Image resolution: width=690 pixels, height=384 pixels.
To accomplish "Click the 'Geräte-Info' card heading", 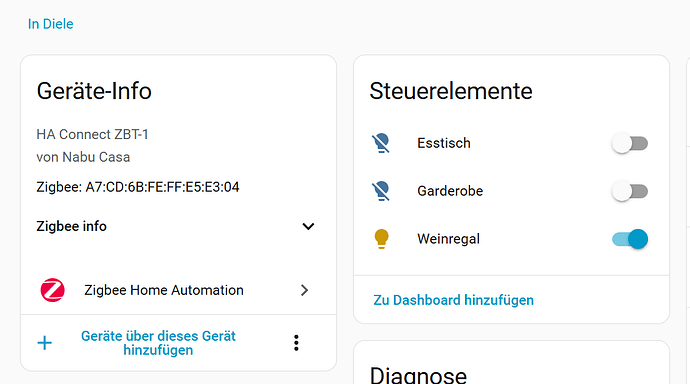I will coord(94,91).
